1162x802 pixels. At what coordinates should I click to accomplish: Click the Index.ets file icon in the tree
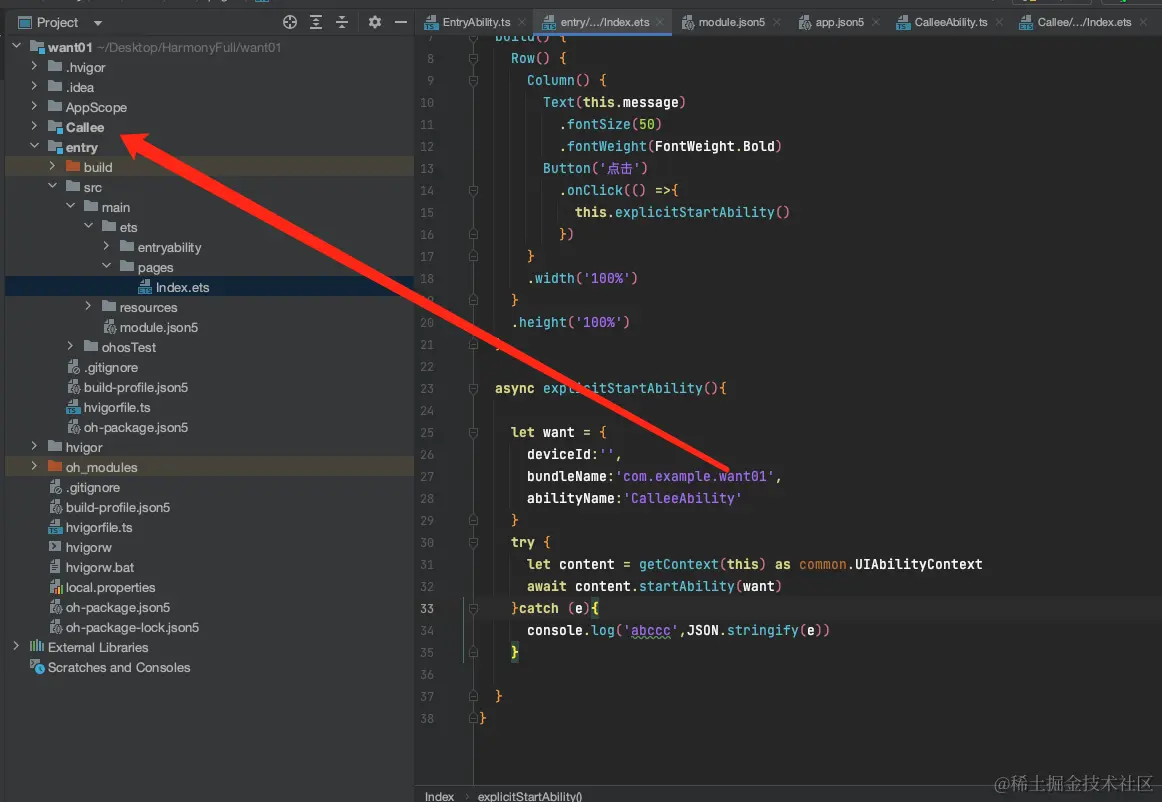point(145,287)
